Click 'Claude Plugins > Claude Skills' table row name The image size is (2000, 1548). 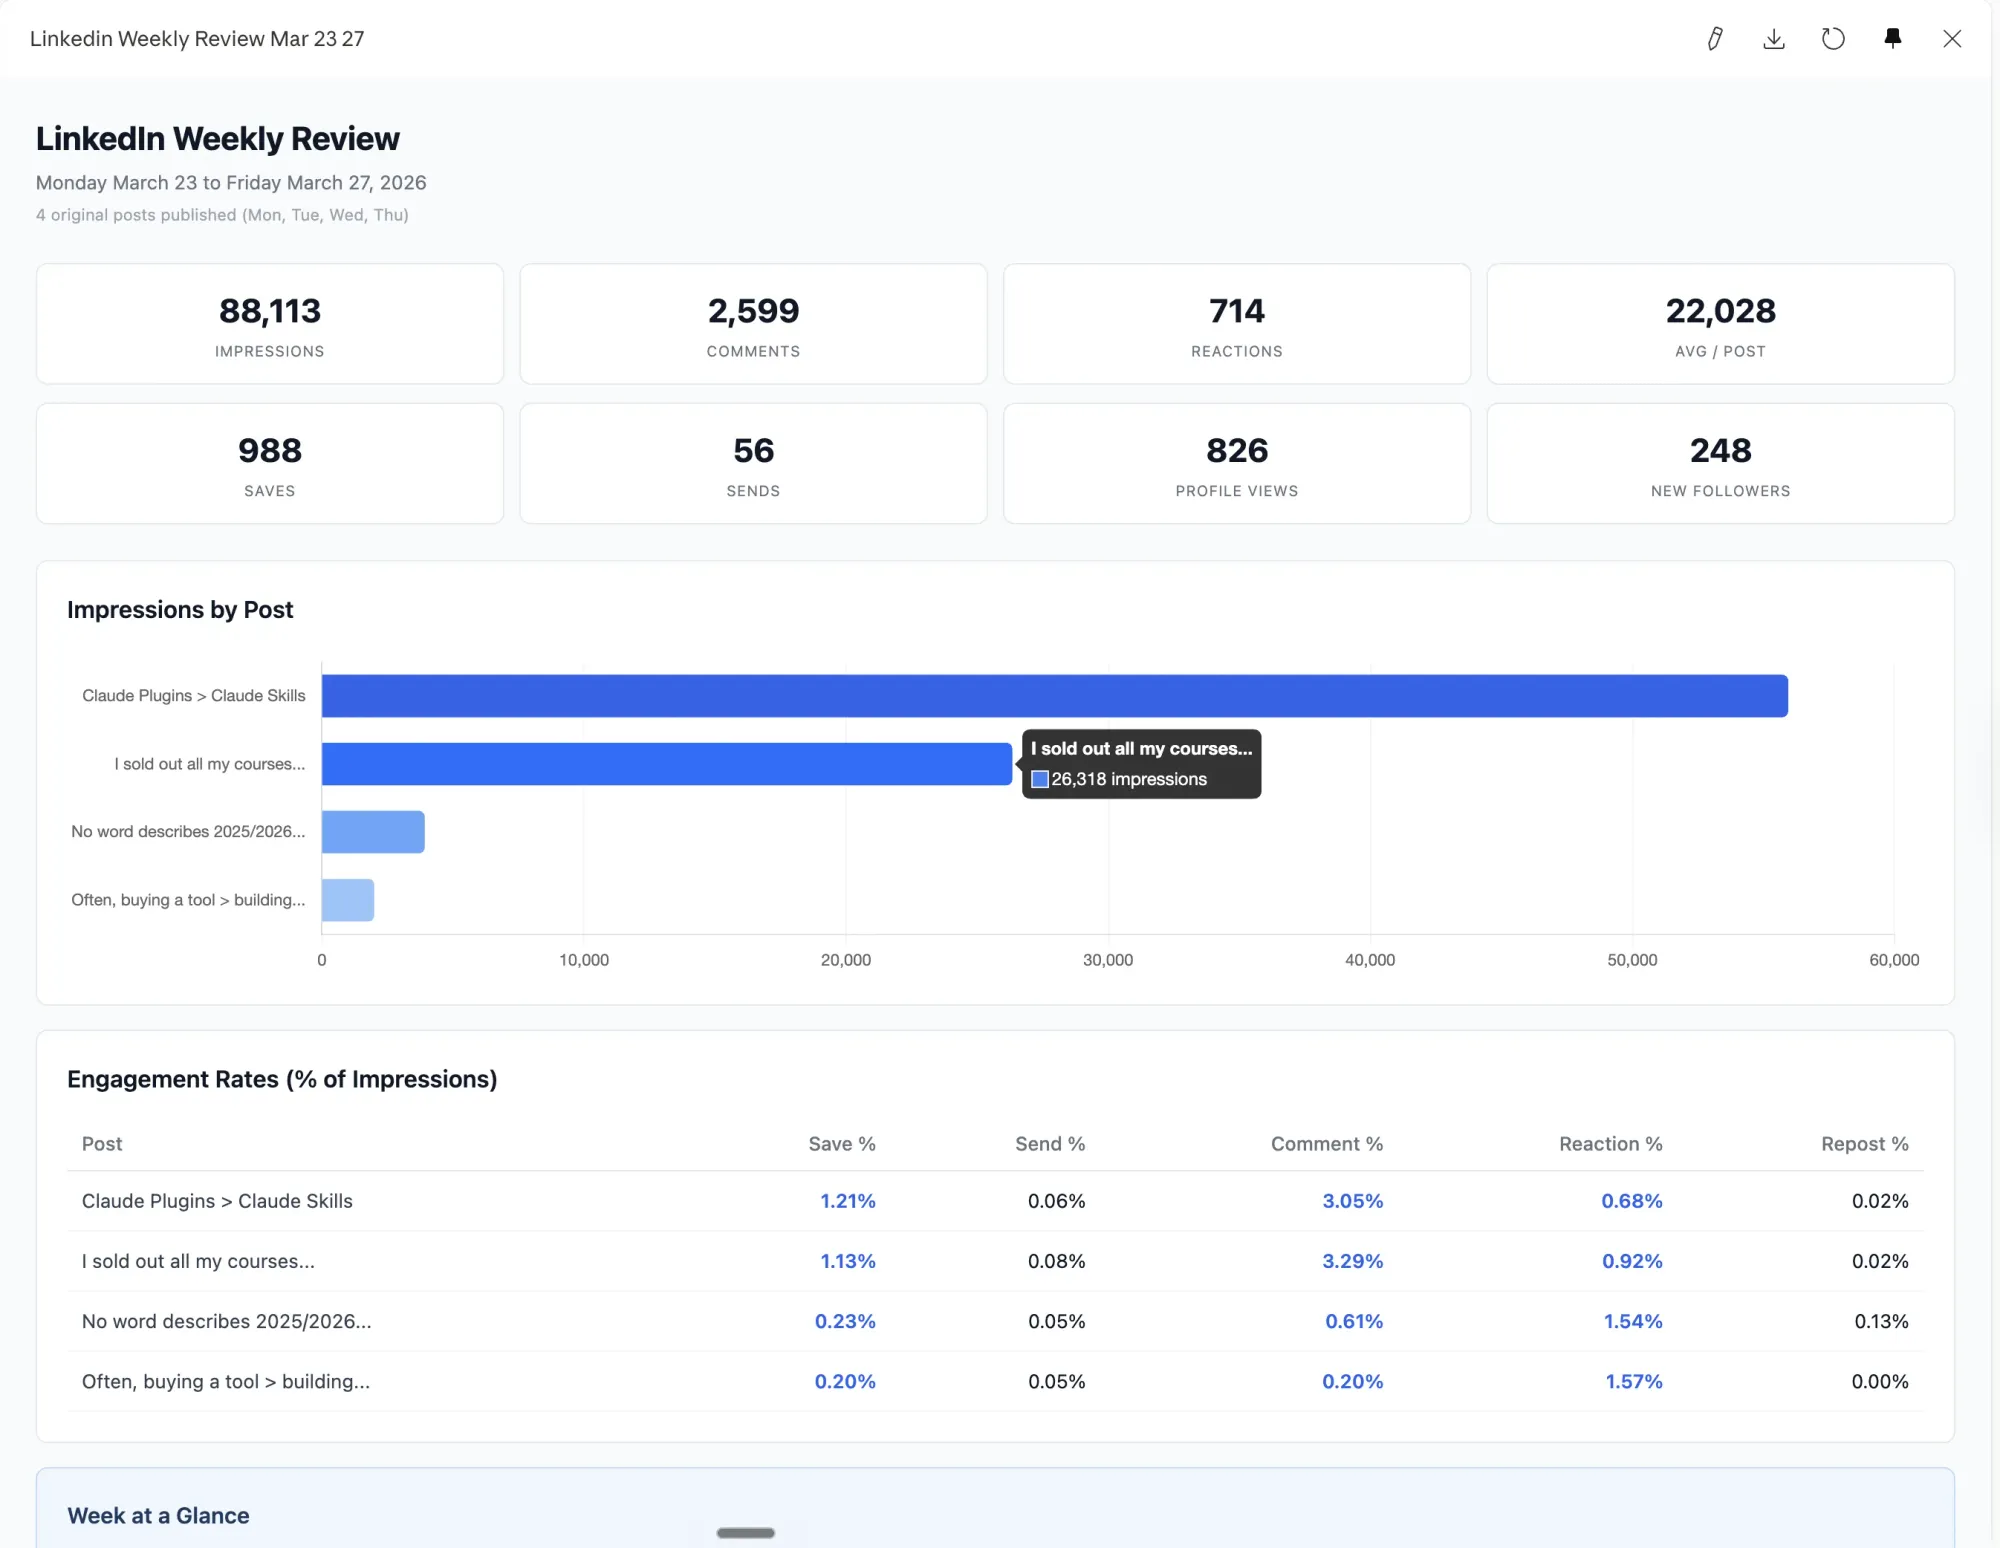click(217, 1201)
